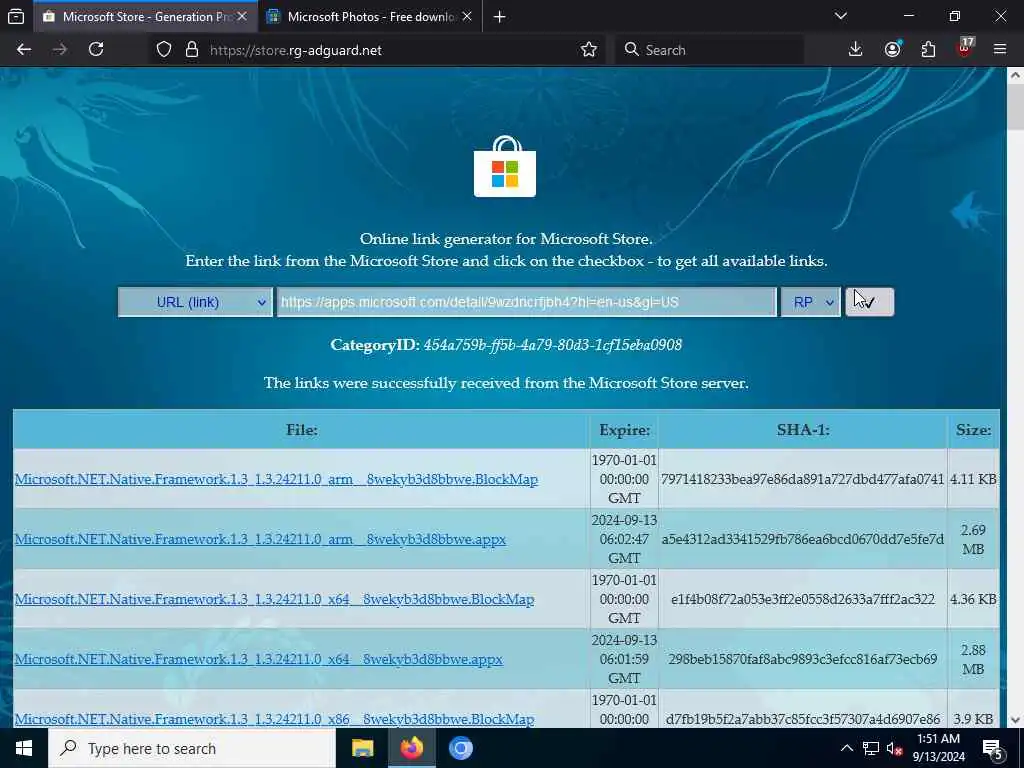
Task: Click the browser Search box
Action: click(x=709, y=50)
